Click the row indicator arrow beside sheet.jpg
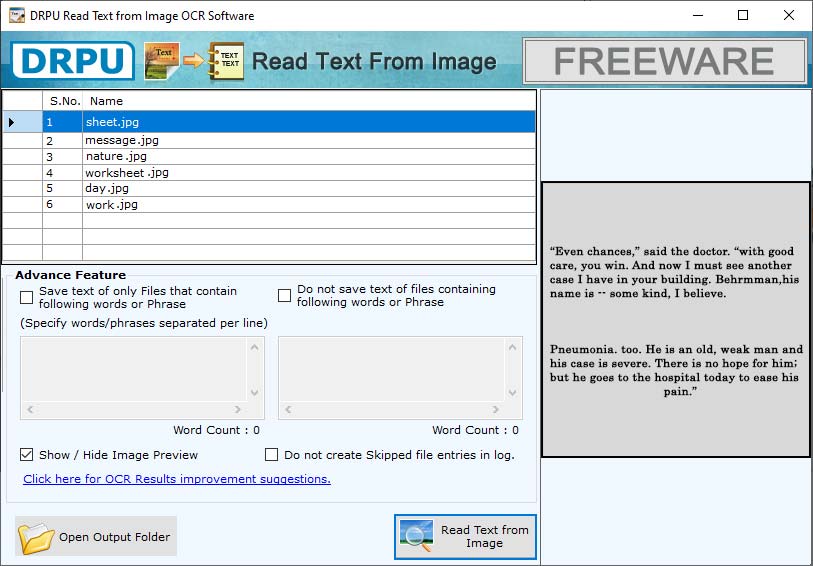The height and width of the screenshot is (566, 813). coord(11,122)
